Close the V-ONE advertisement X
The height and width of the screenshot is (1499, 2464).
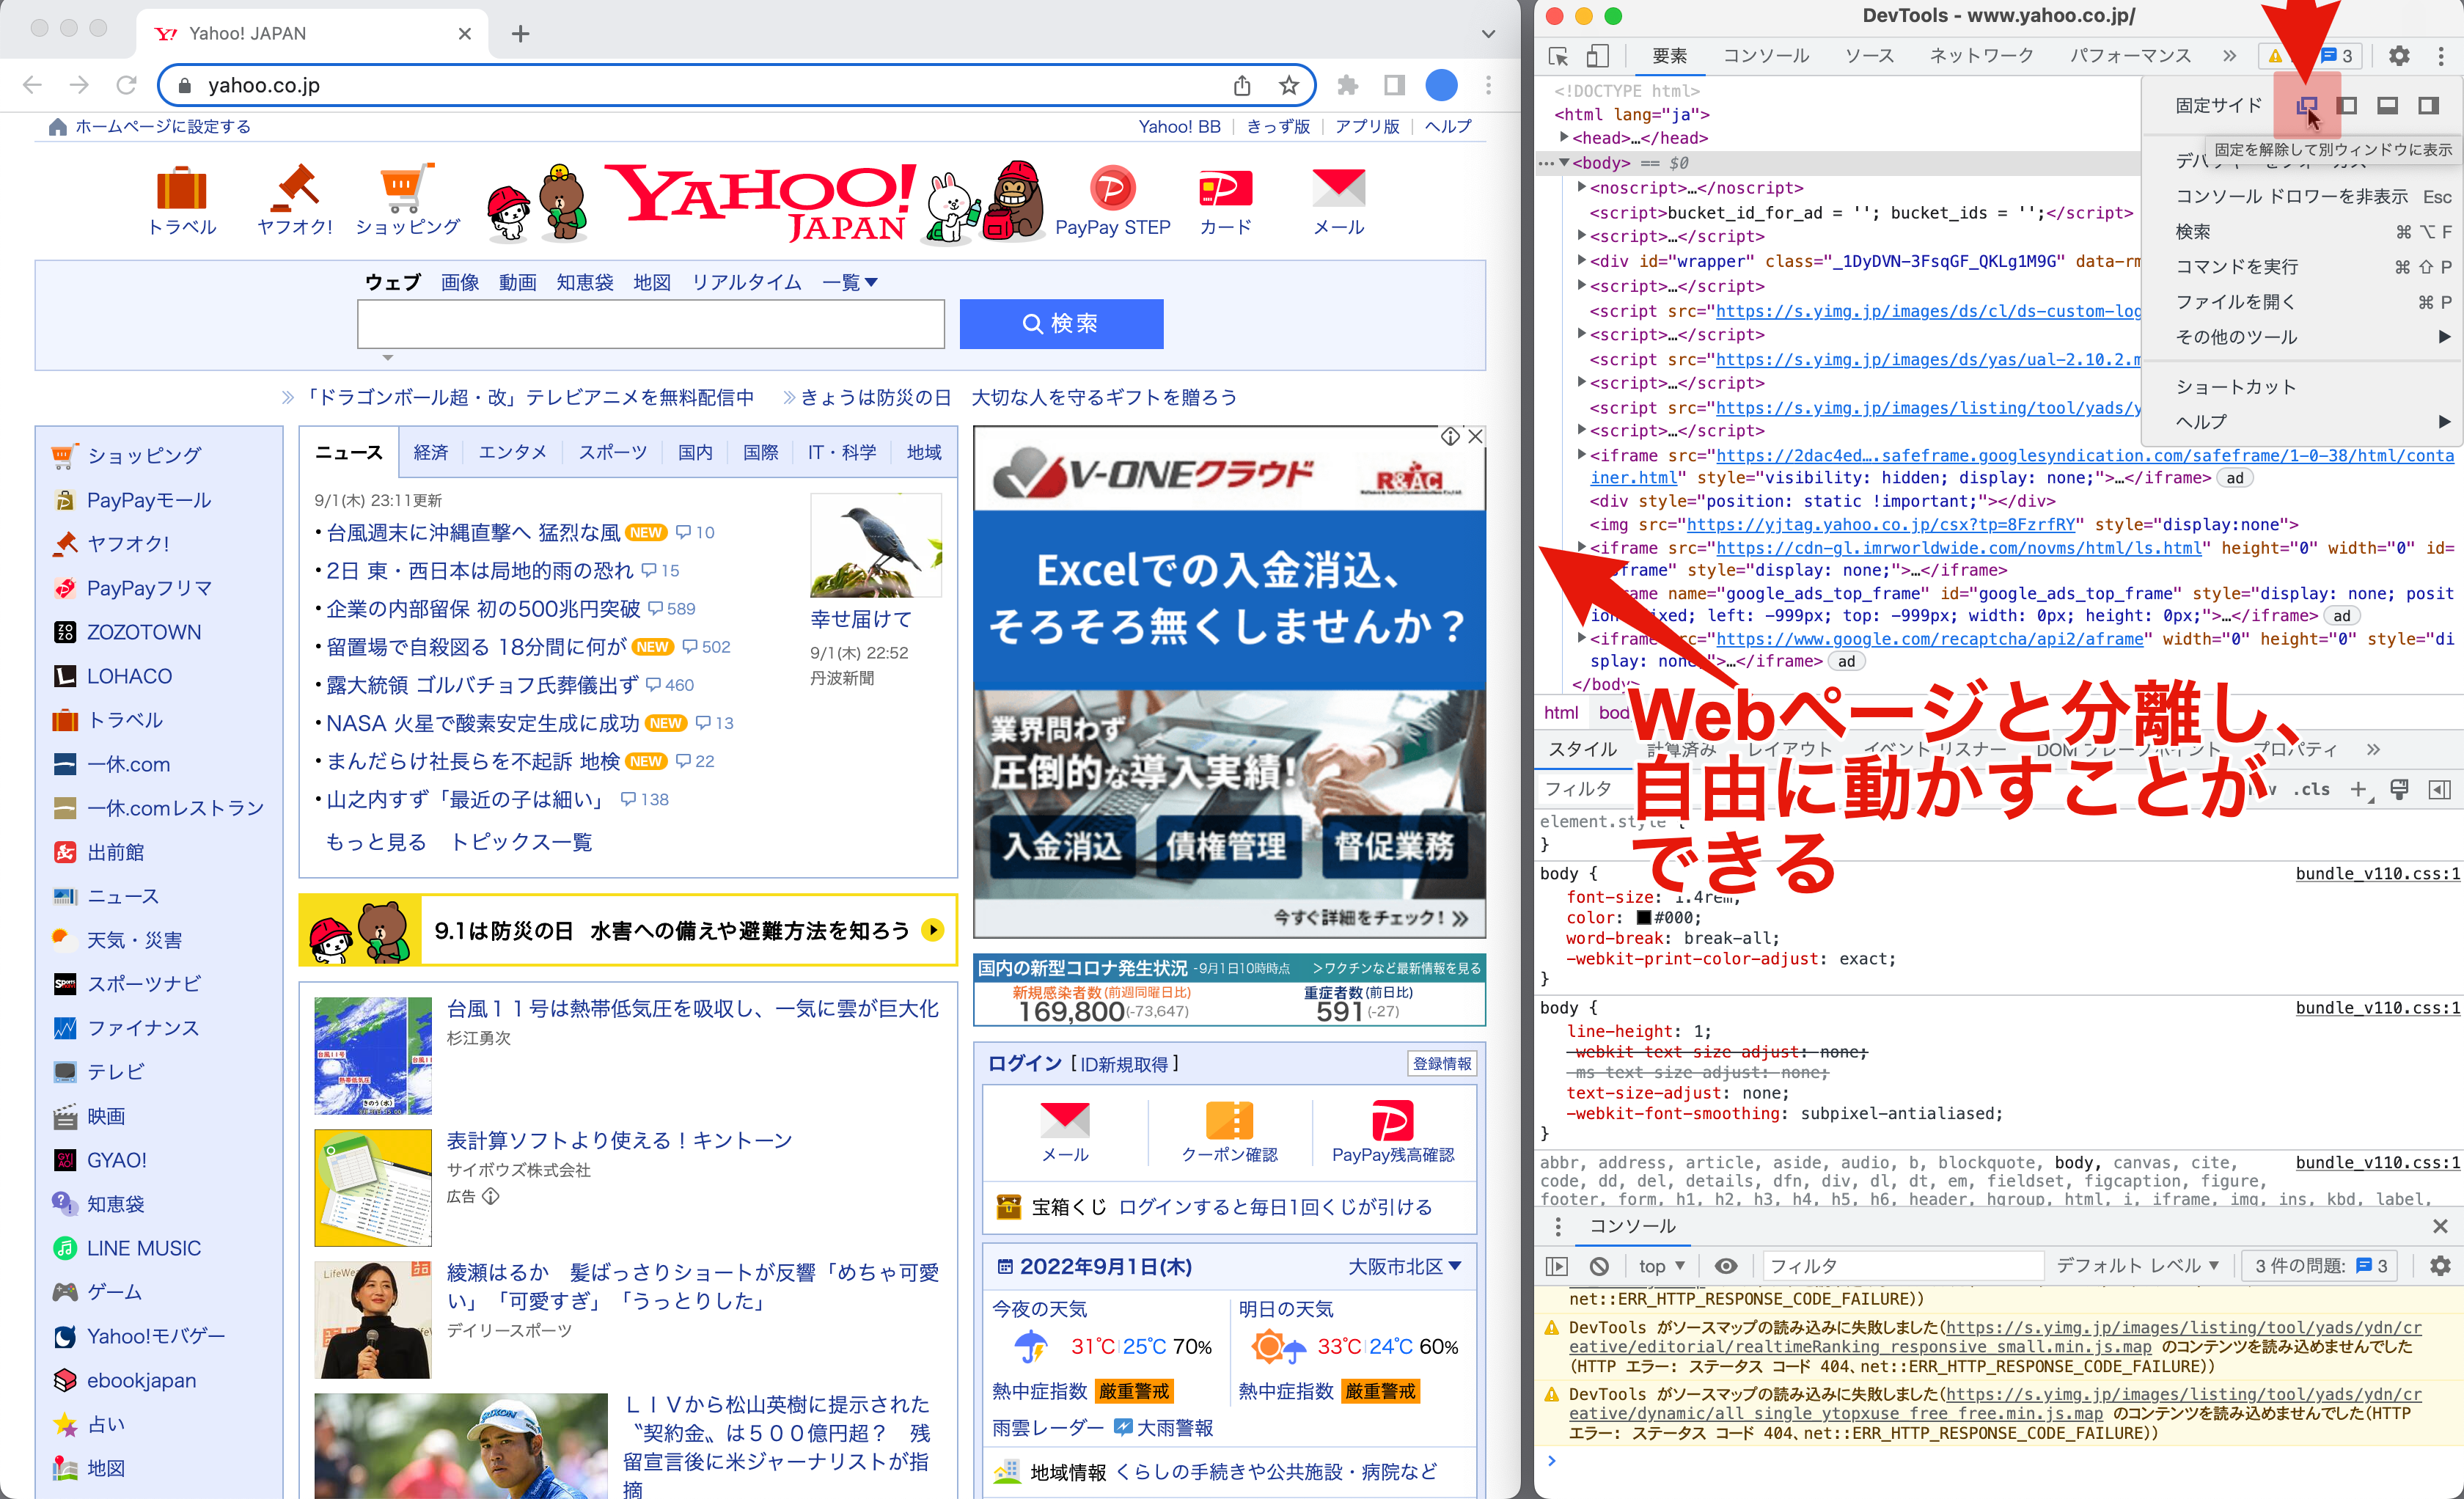(1475, 436)
